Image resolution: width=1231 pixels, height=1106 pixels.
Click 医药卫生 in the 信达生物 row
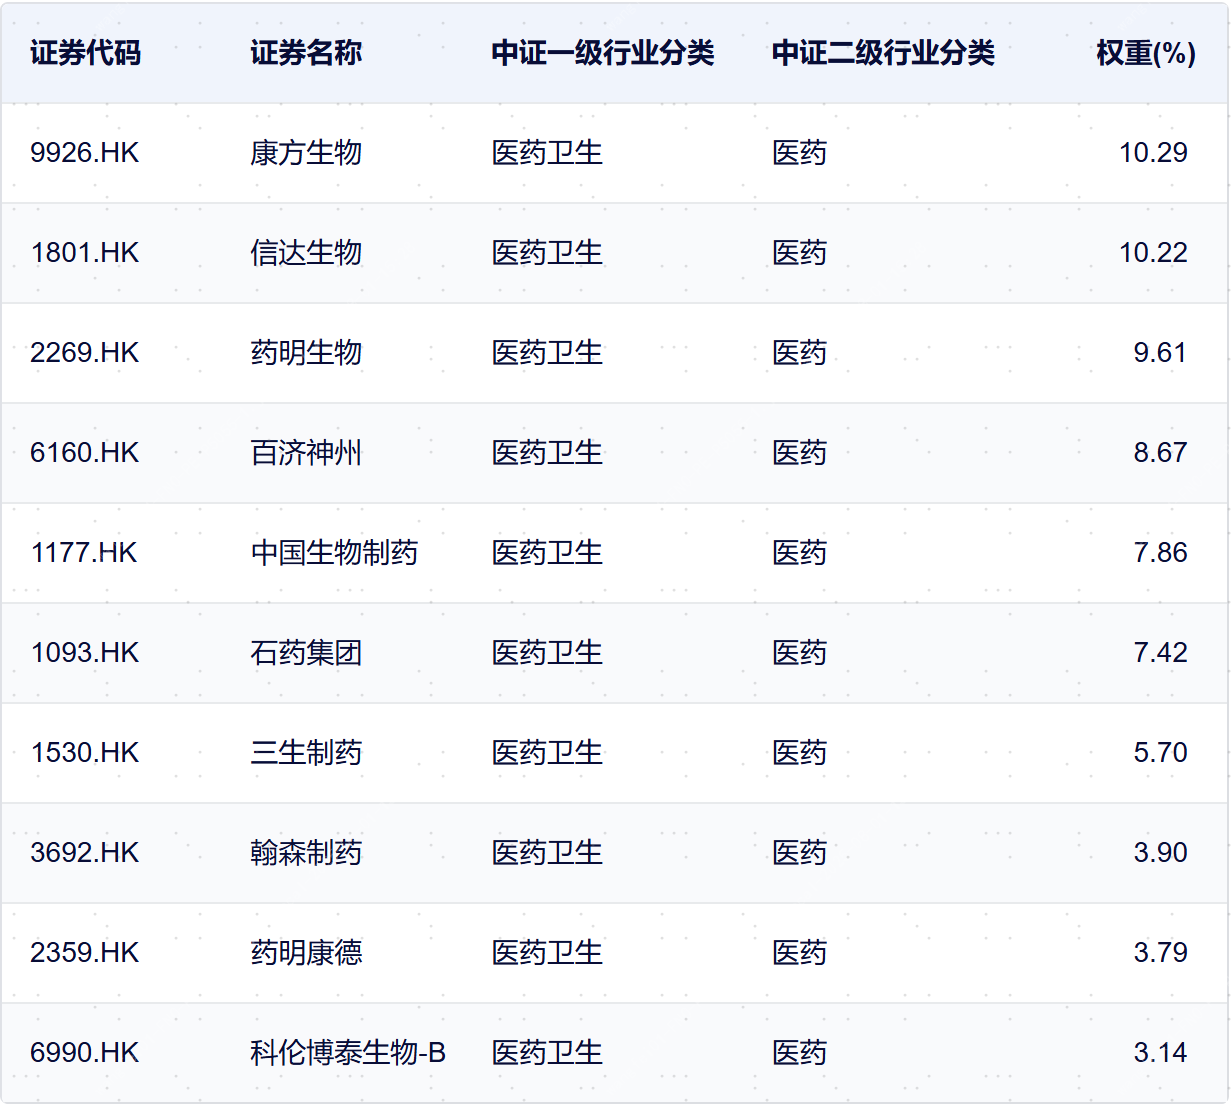pyautogui.click(x=547, y=253)
